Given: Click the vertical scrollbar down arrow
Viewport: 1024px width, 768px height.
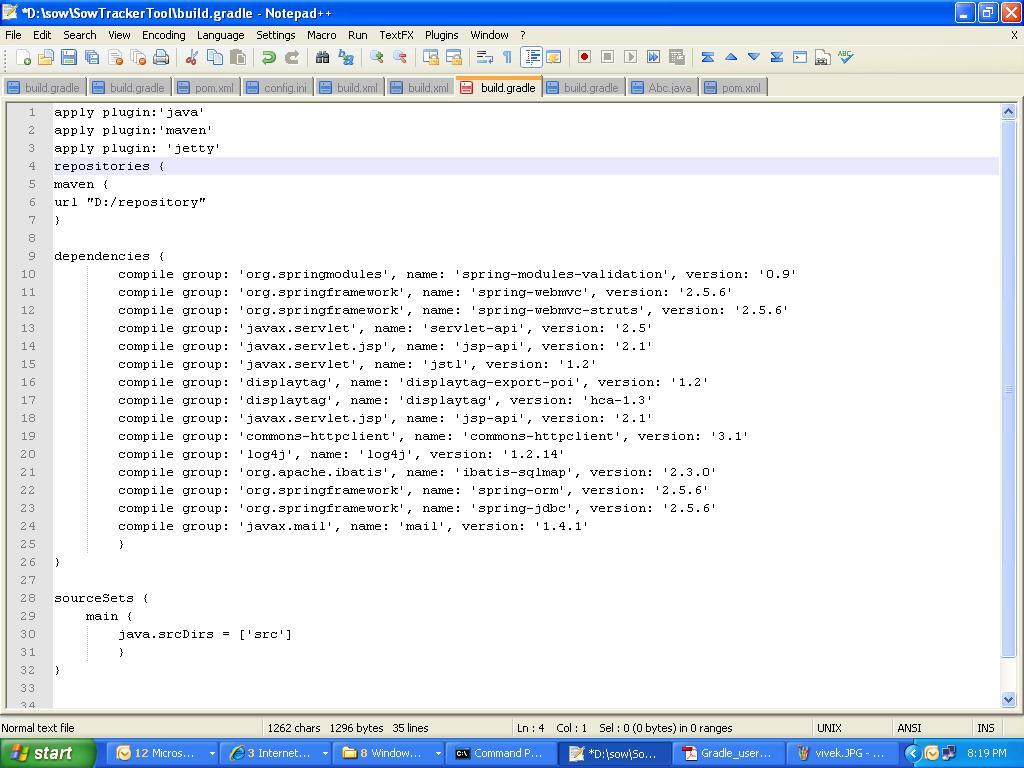Looking at the screenshot, I should (1008, 700).
